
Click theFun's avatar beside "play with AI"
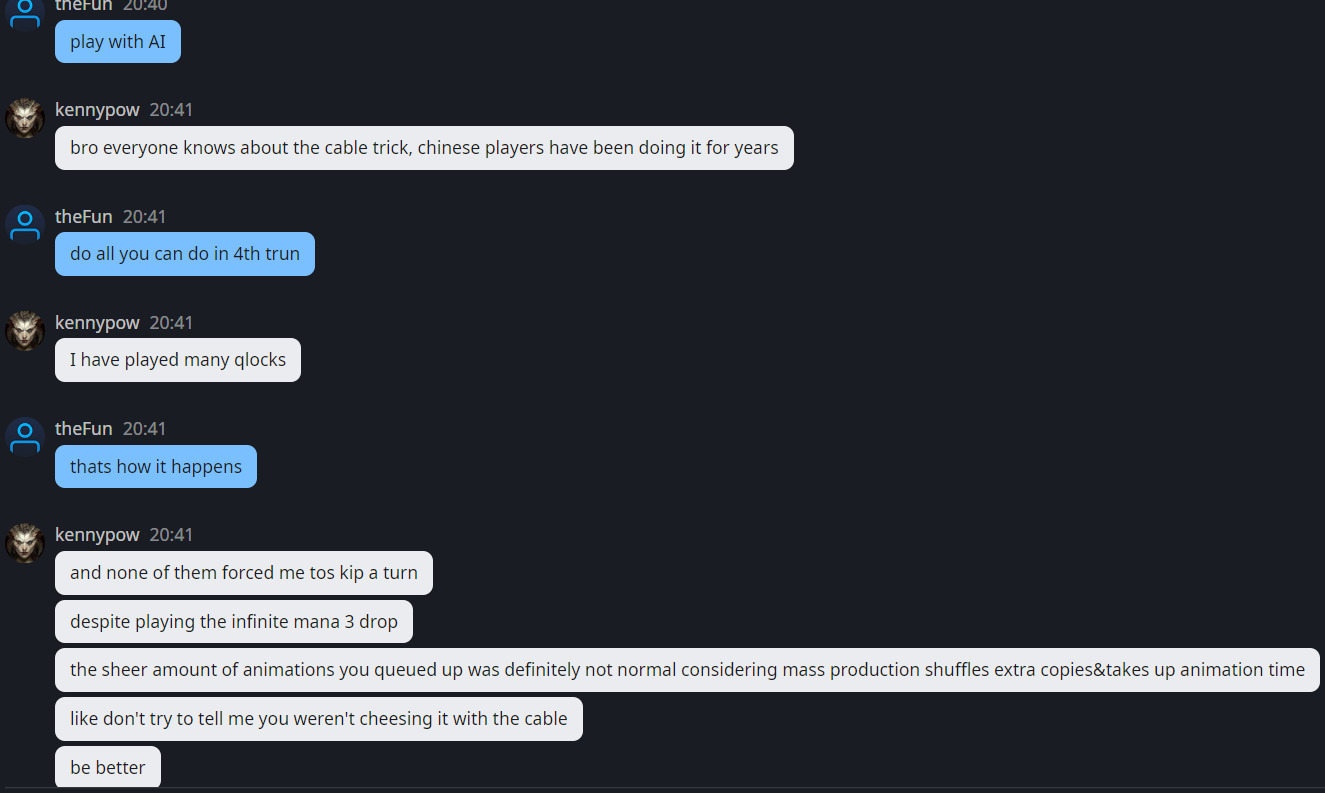(25, 12)
